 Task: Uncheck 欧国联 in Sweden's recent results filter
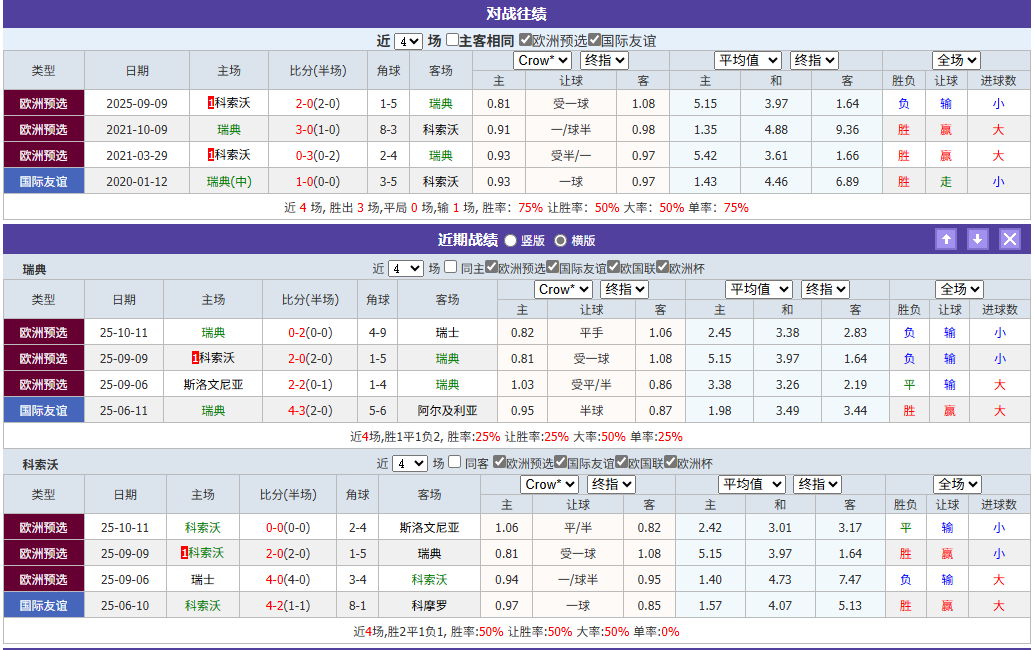(x=611, y=265)
